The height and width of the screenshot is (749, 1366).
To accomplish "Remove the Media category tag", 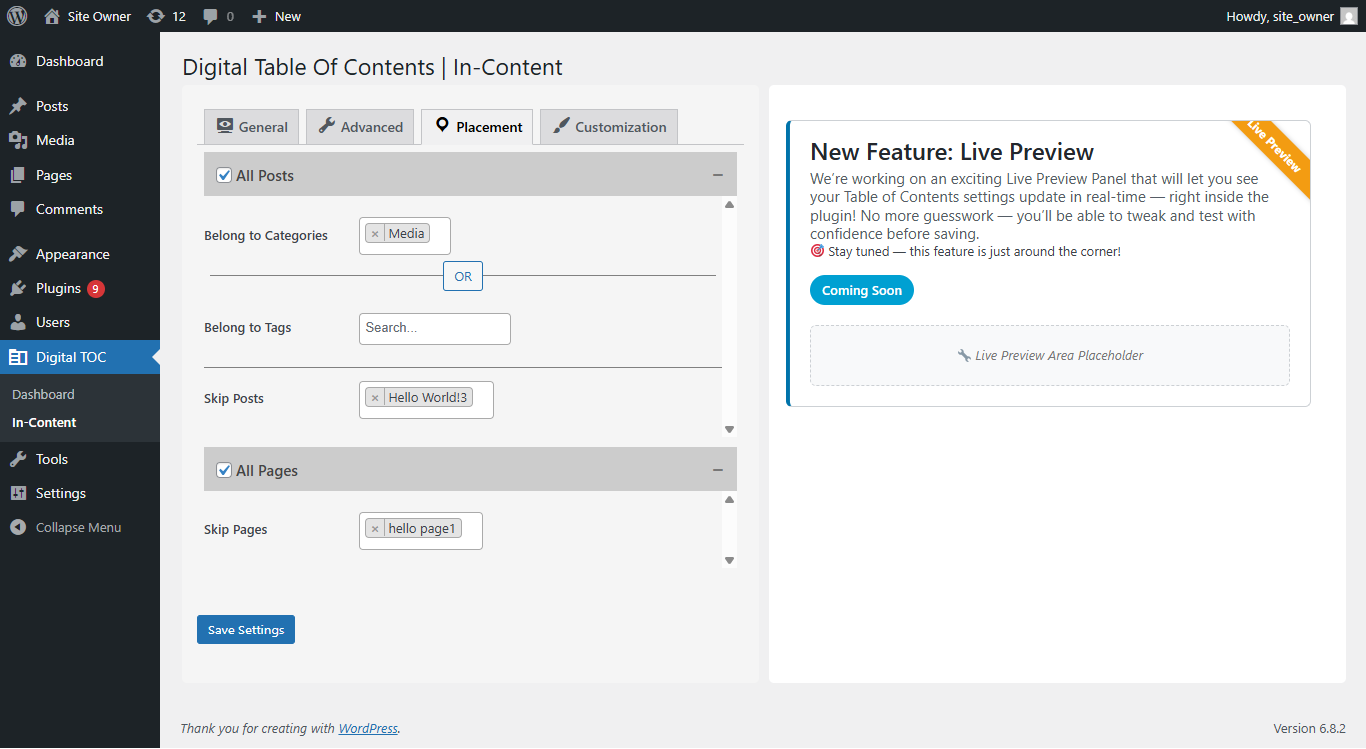I will pyautogui.click(x=375, y=234).
